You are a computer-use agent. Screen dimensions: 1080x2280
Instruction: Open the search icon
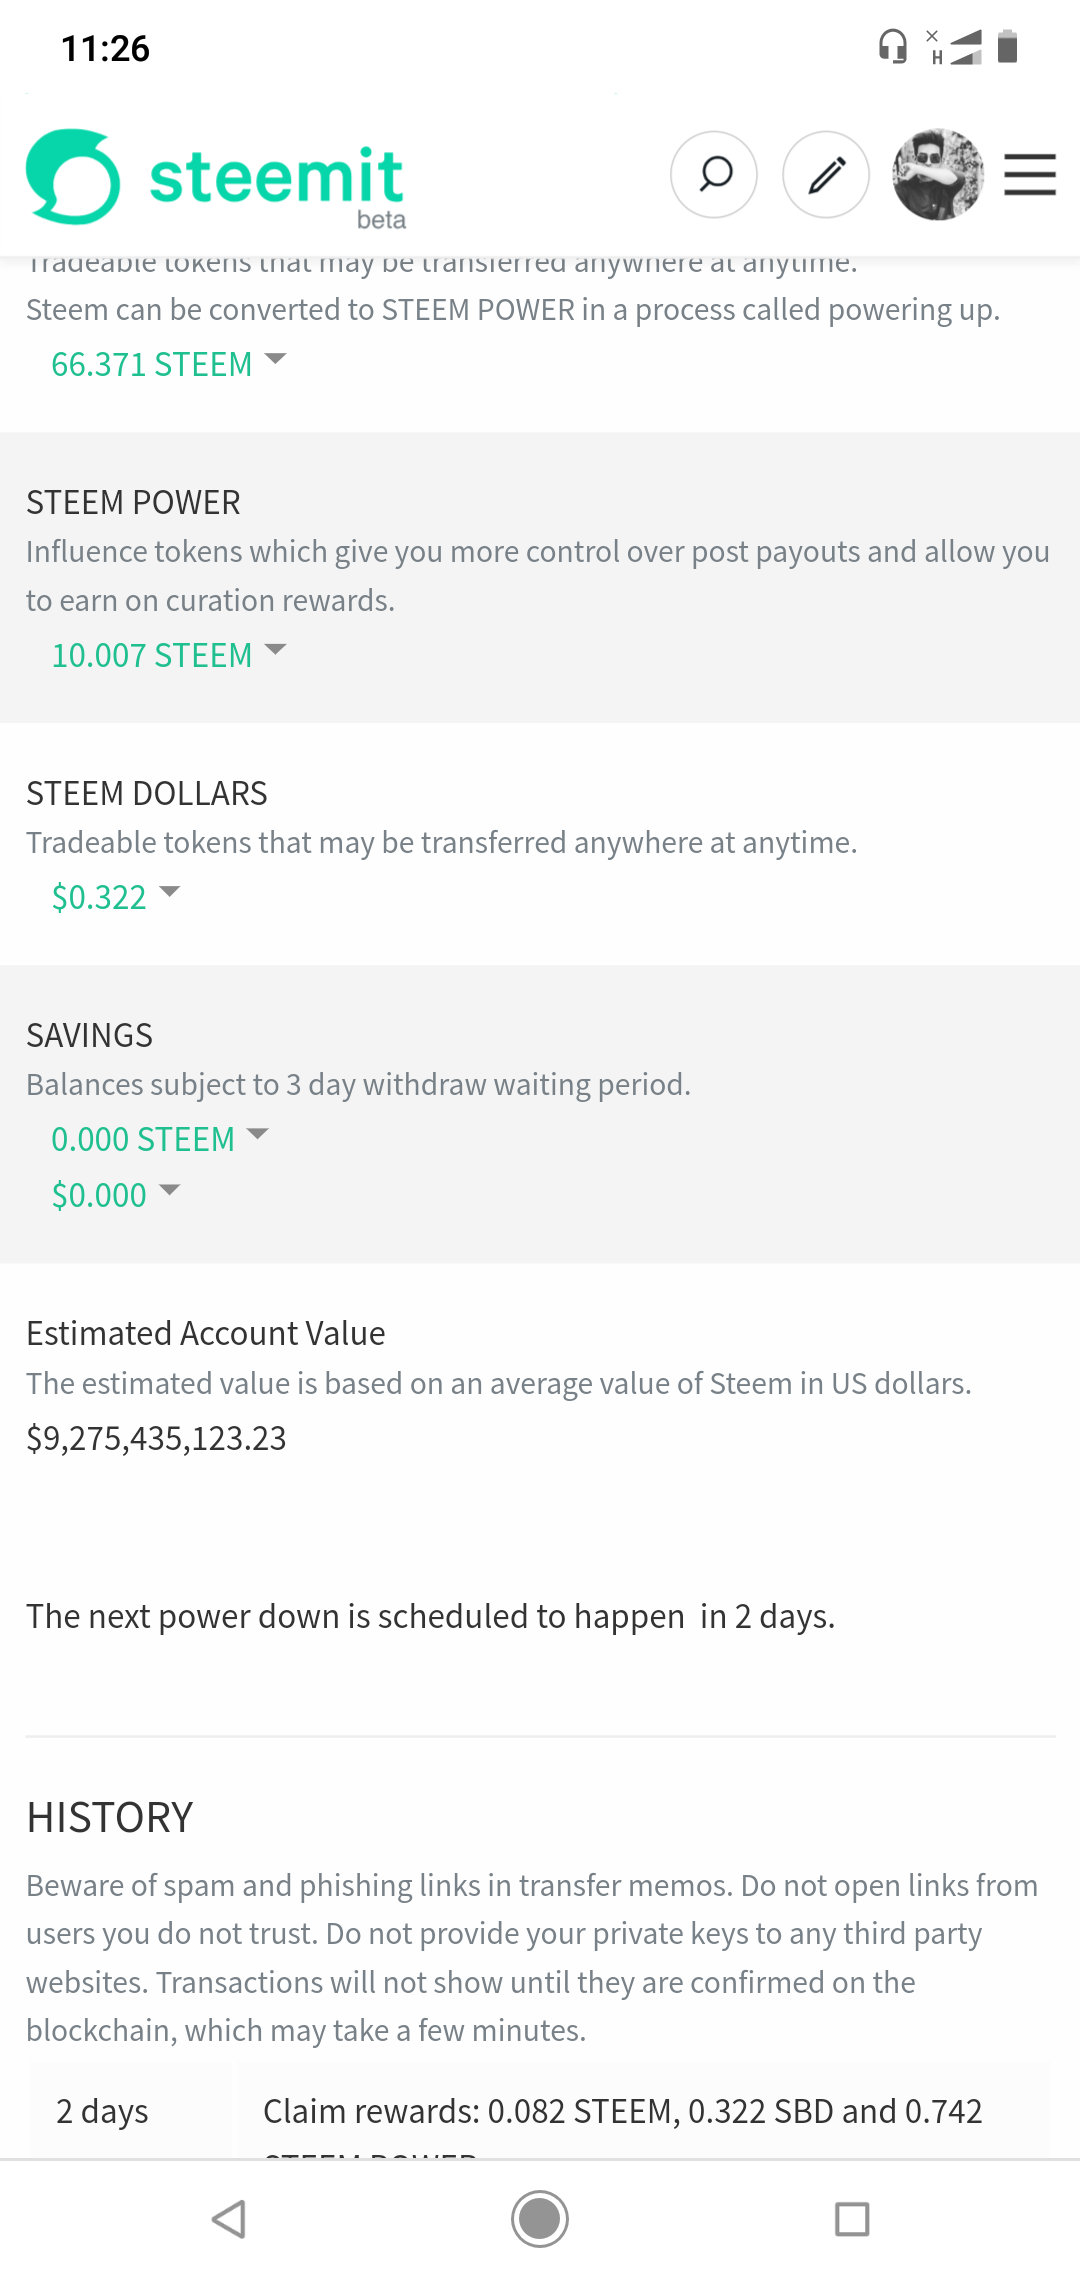coord(714,175)
